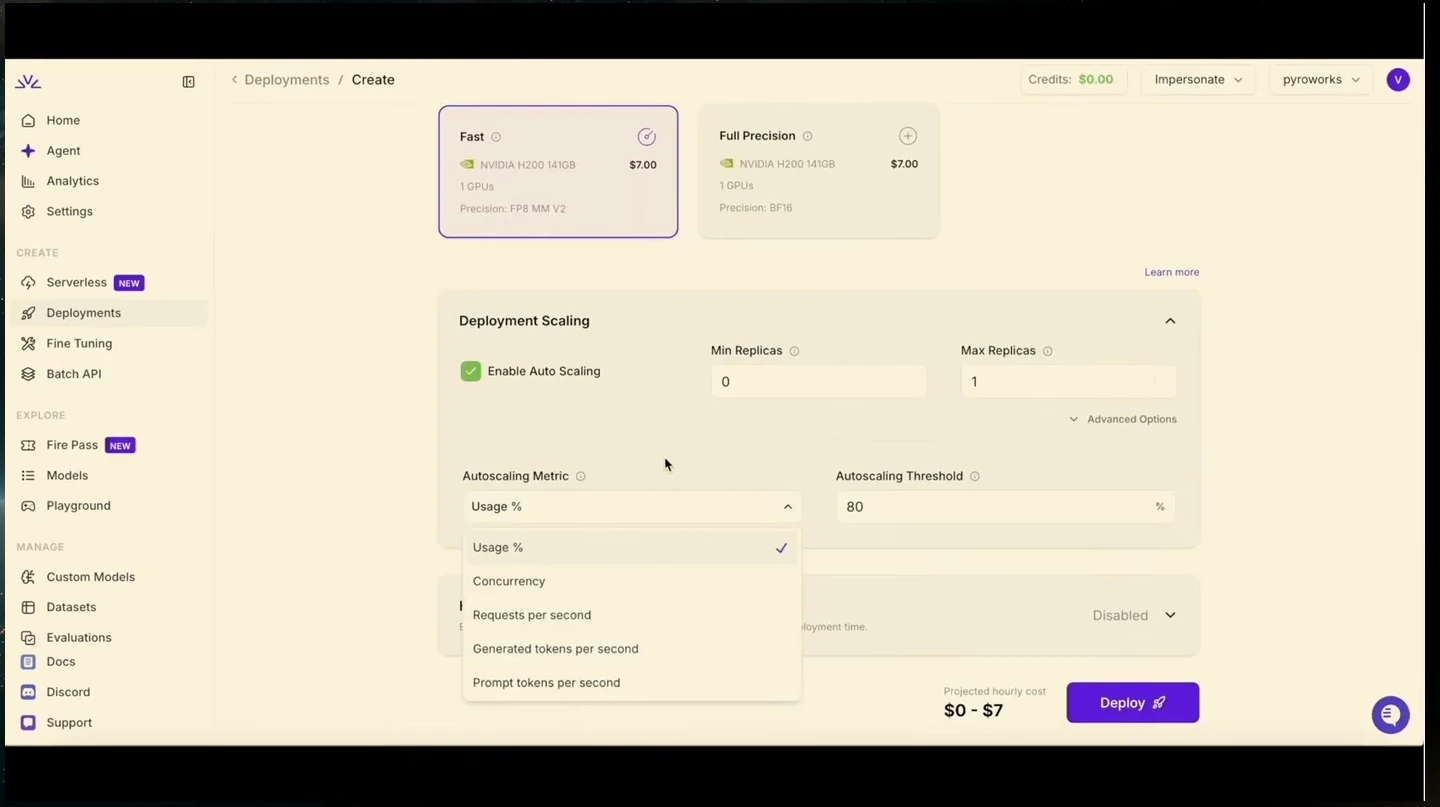The height and width of the screenshot is (807, 1440).
Task: Click the Batch API layers icon
Action: (28, 374)
